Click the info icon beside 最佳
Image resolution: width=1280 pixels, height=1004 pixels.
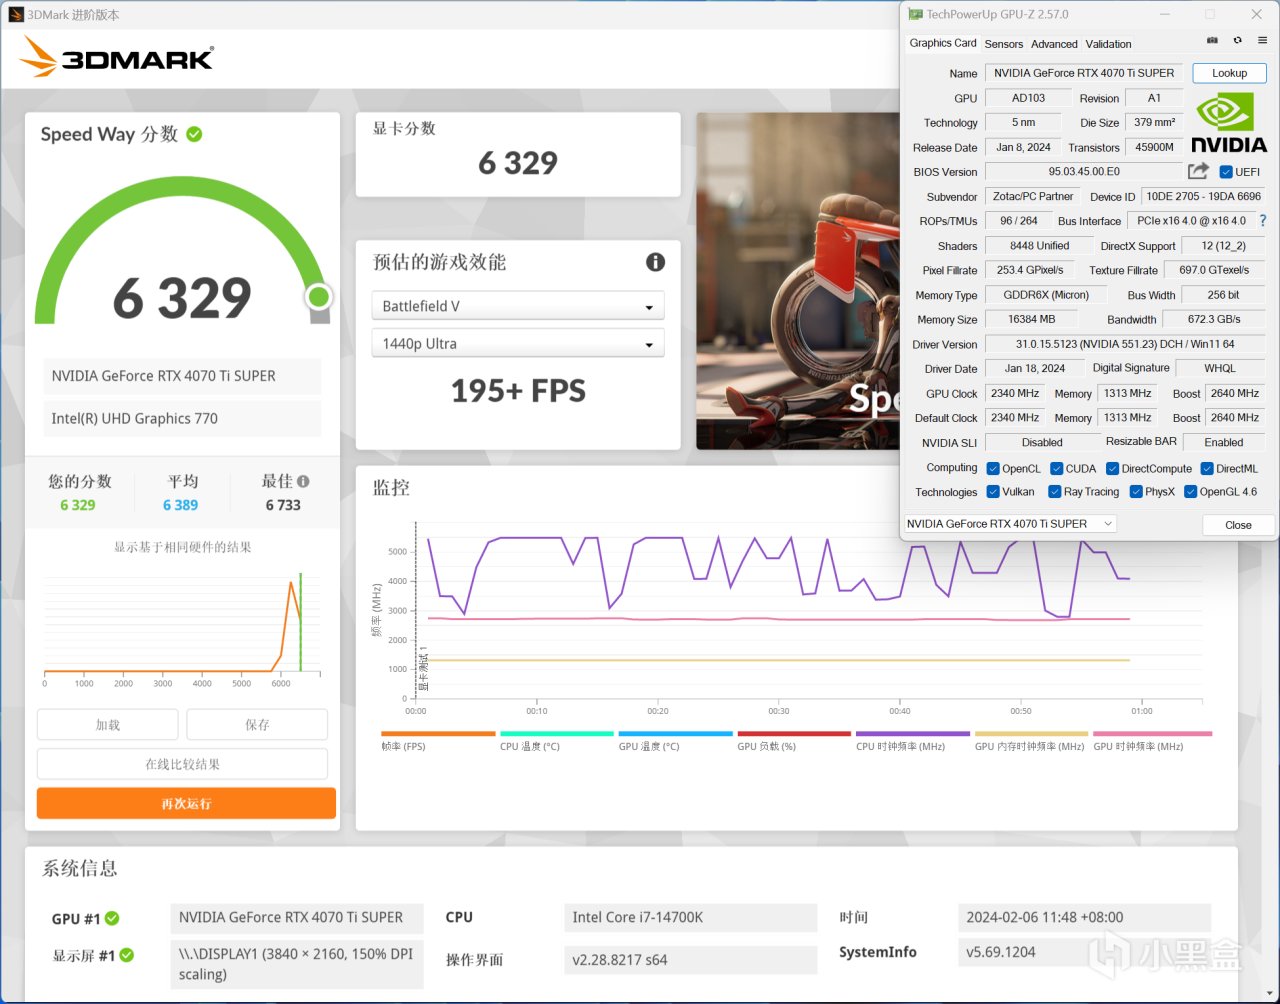click(303, 481)
